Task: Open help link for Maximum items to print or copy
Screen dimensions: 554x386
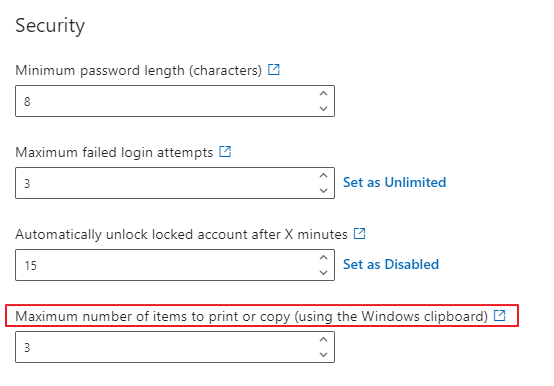Action: pyautogui.click(x=500, y=315)
